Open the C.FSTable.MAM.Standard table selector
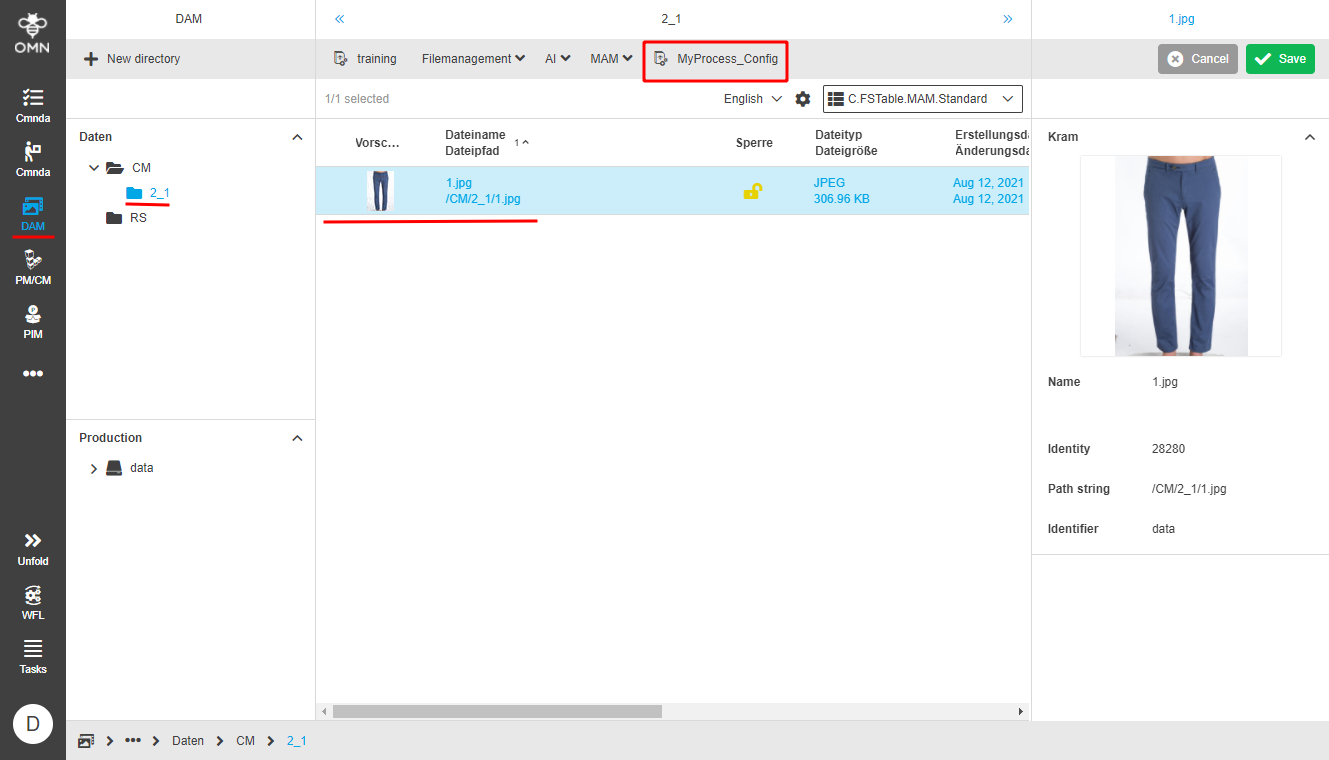The height and width of the screenshot is (760, 1329). (923, 99)
